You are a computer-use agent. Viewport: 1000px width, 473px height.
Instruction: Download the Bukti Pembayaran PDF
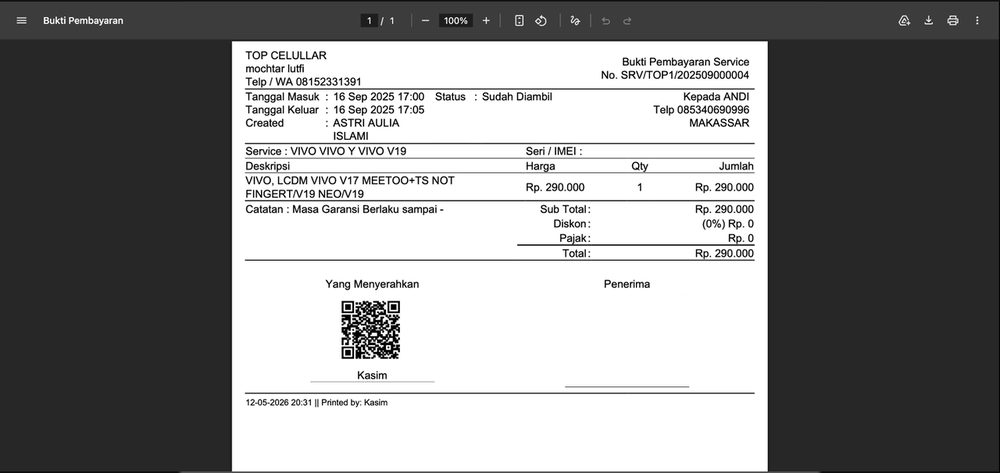(x=929, y=20)
